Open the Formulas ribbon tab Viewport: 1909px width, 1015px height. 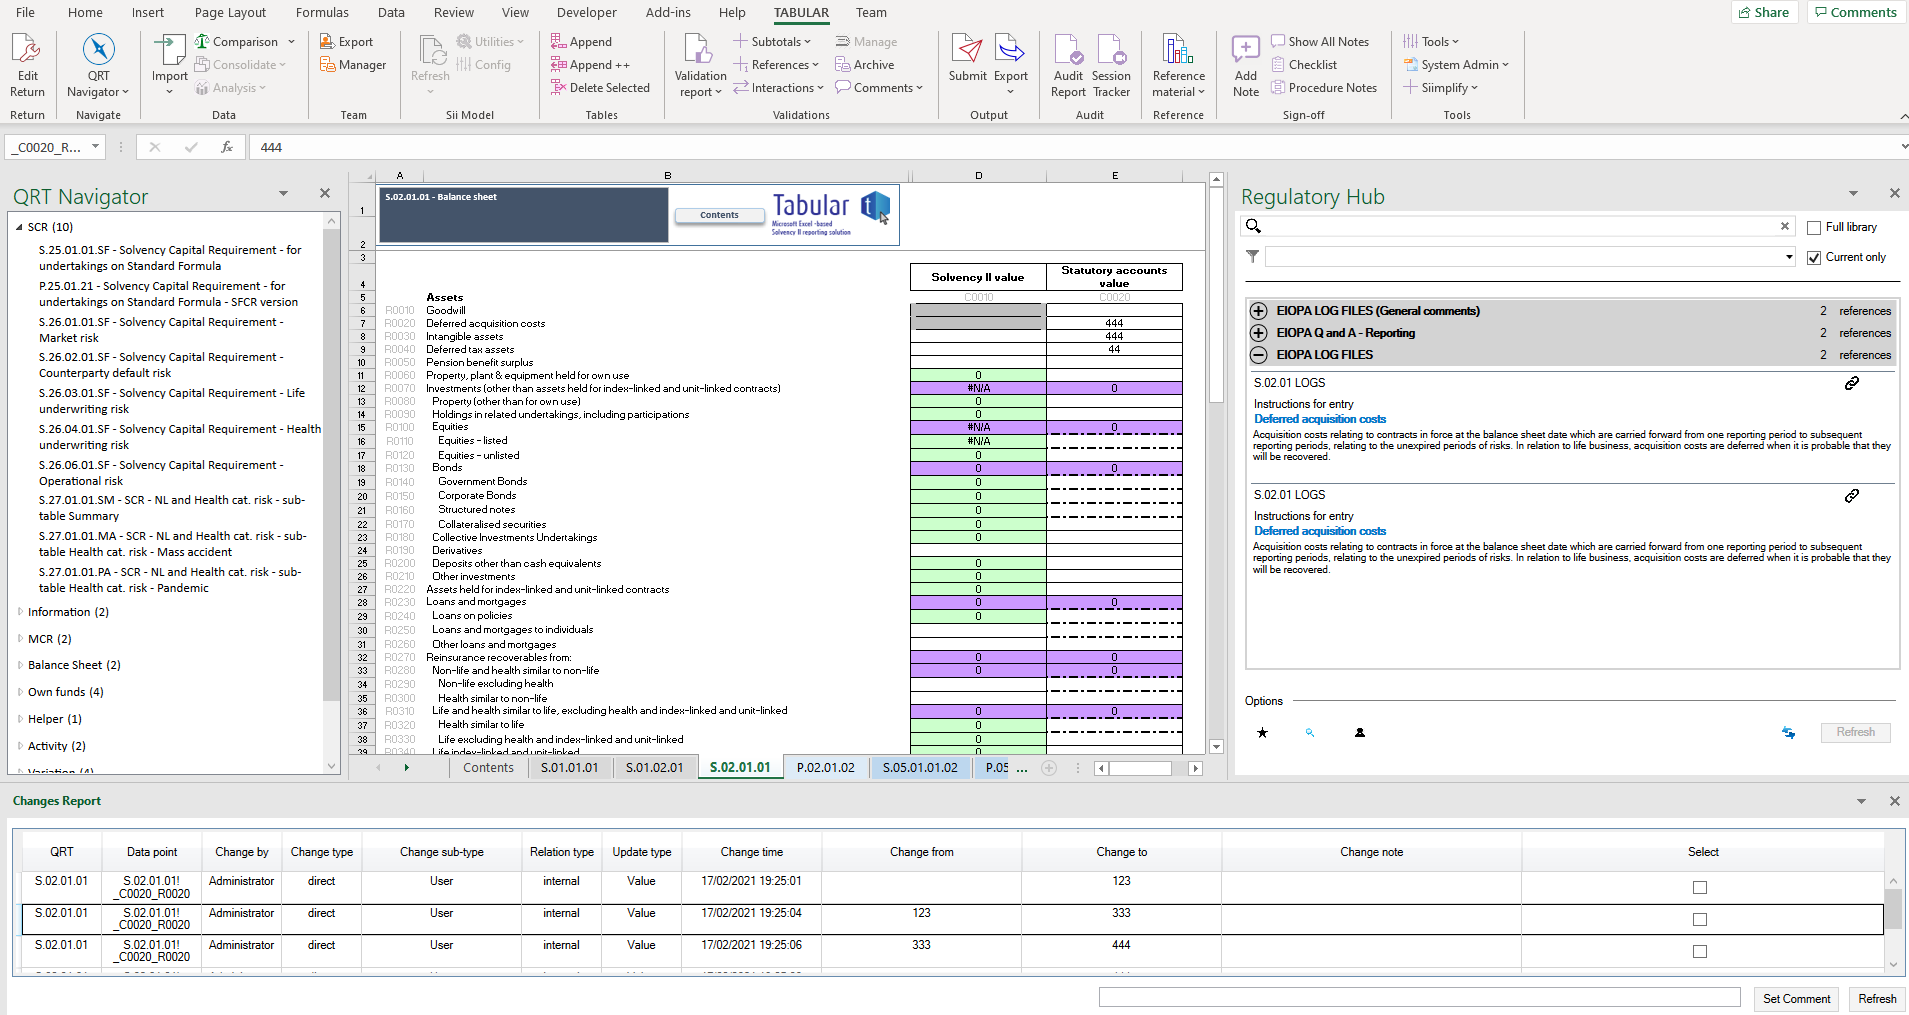point(322,13)
